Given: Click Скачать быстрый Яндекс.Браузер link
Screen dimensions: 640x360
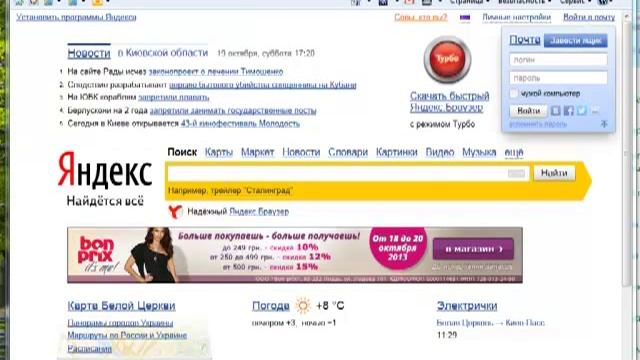Looking at the screenshot, I should [449, 102].
